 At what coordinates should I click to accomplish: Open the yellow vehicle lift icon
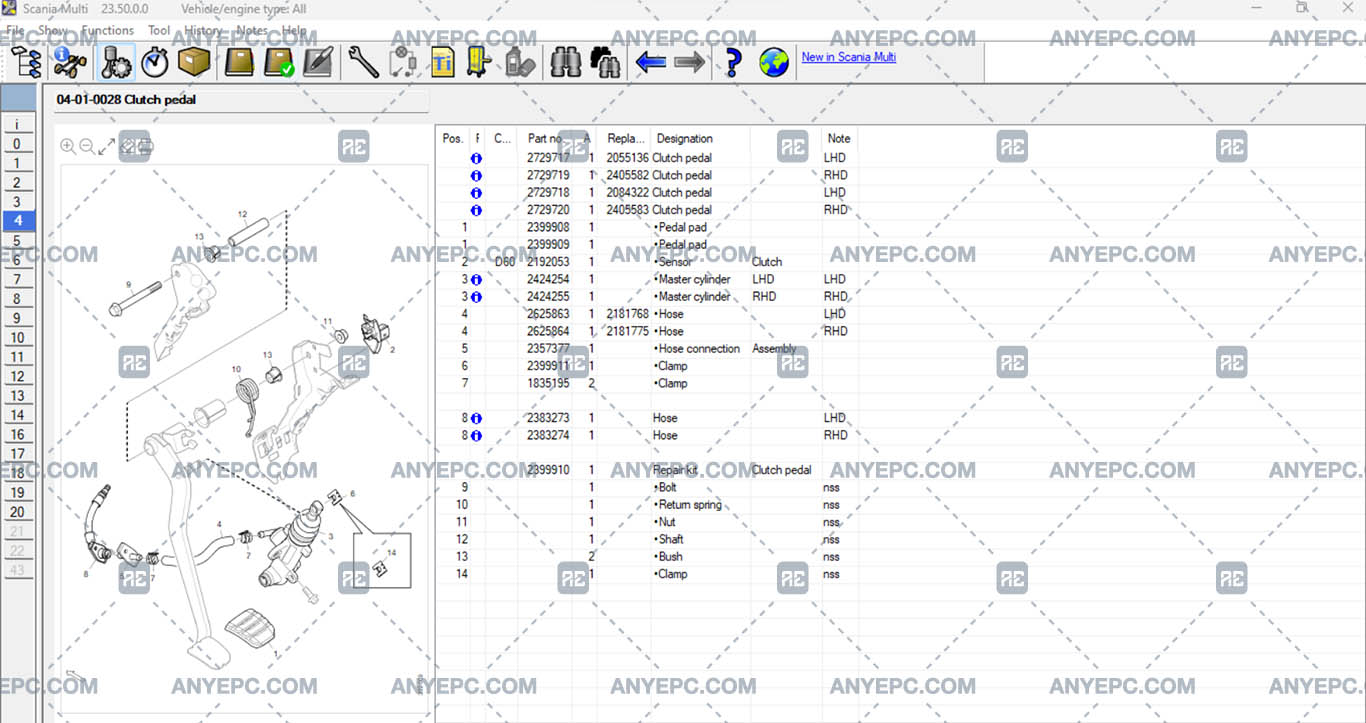pyautogui.click(x=480, y=62)
